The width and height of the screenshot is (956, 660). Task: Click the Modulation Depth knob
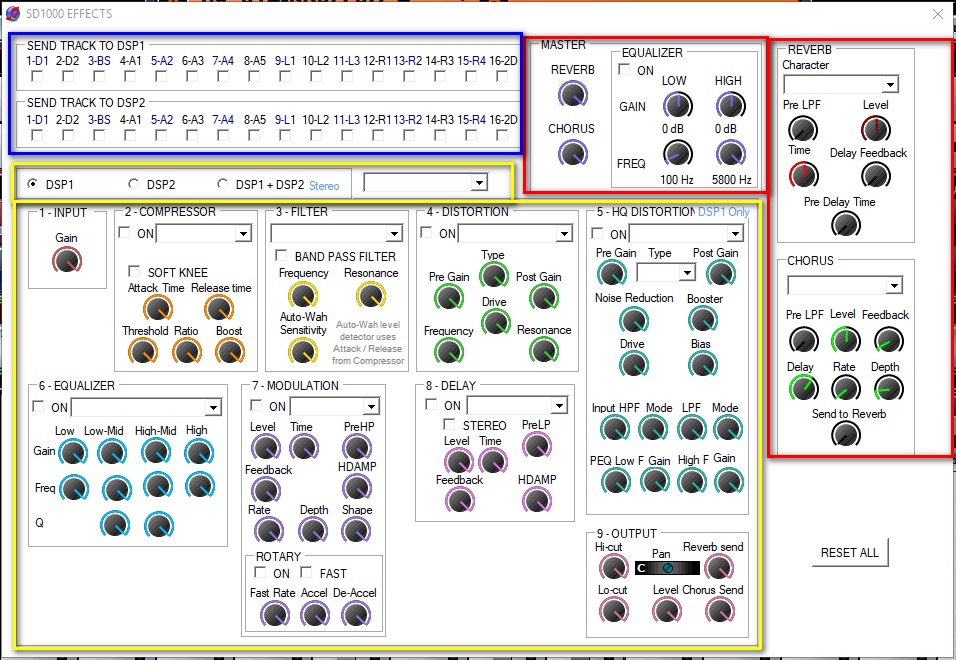click(313, 530)
